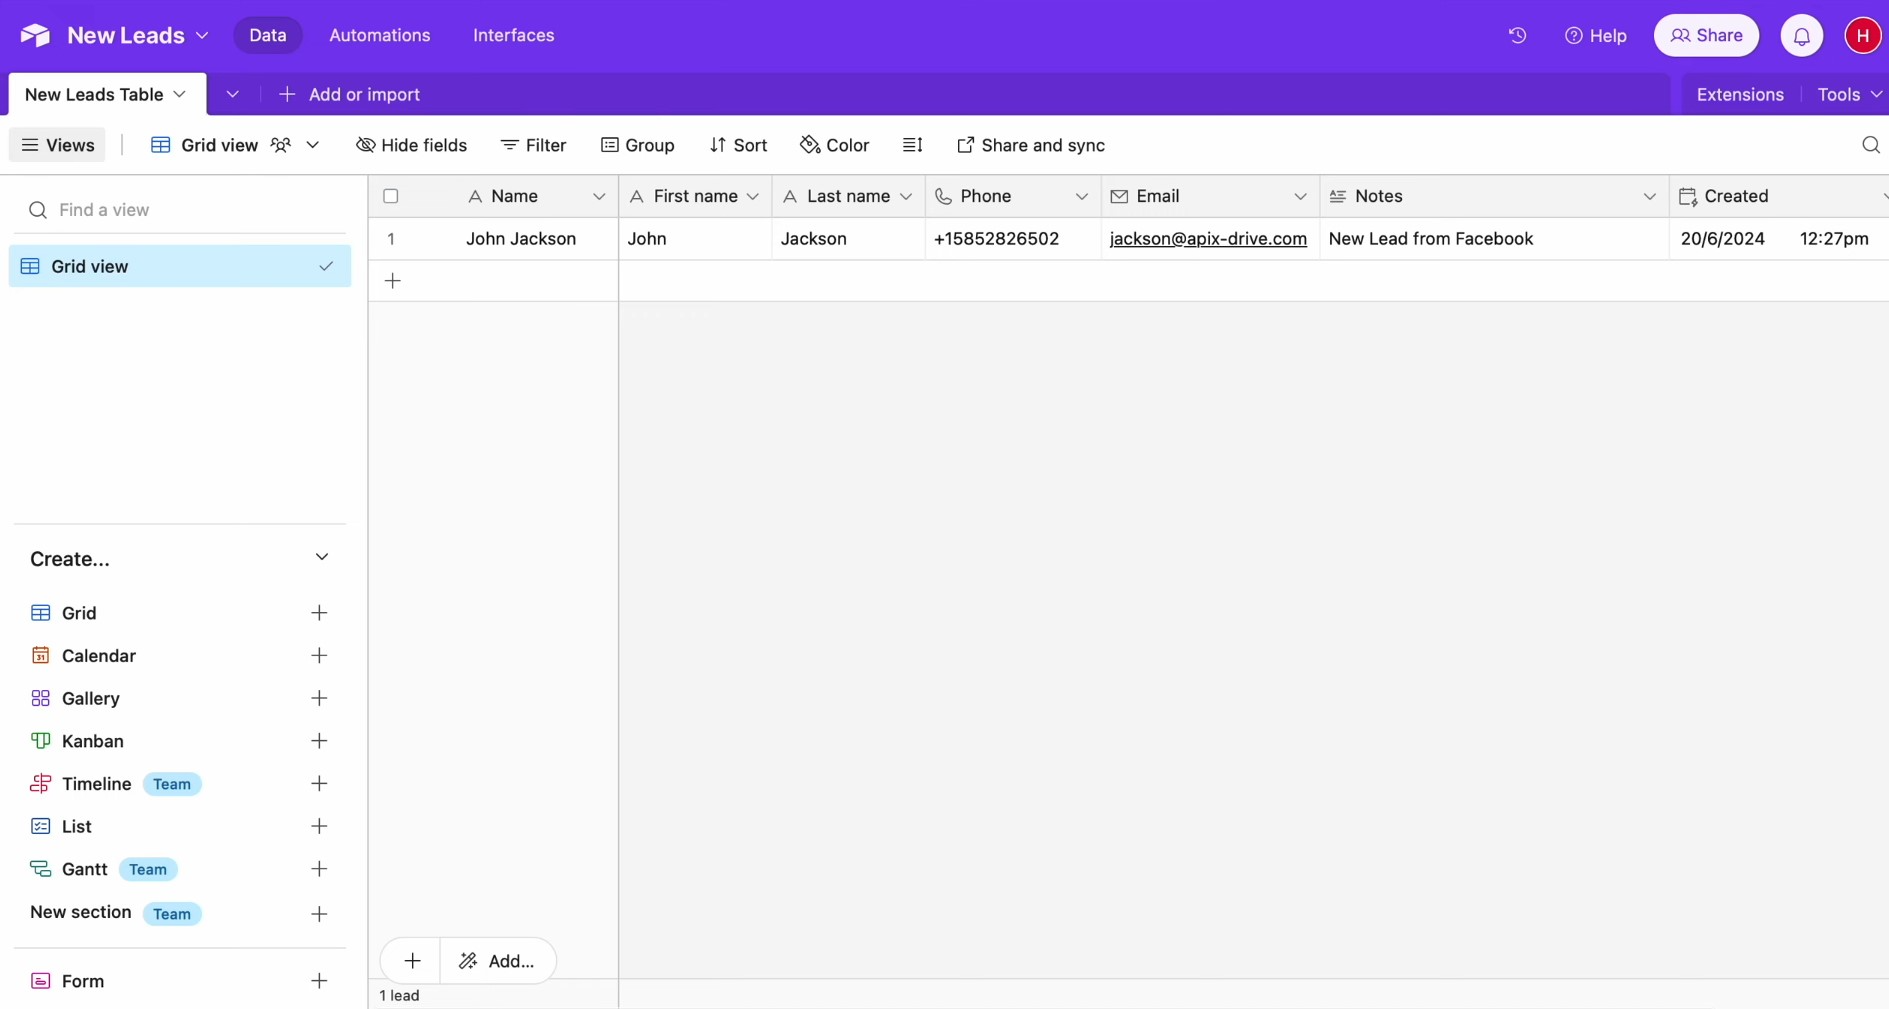Toggle the select-all records checkbox

tap(391, 196)
